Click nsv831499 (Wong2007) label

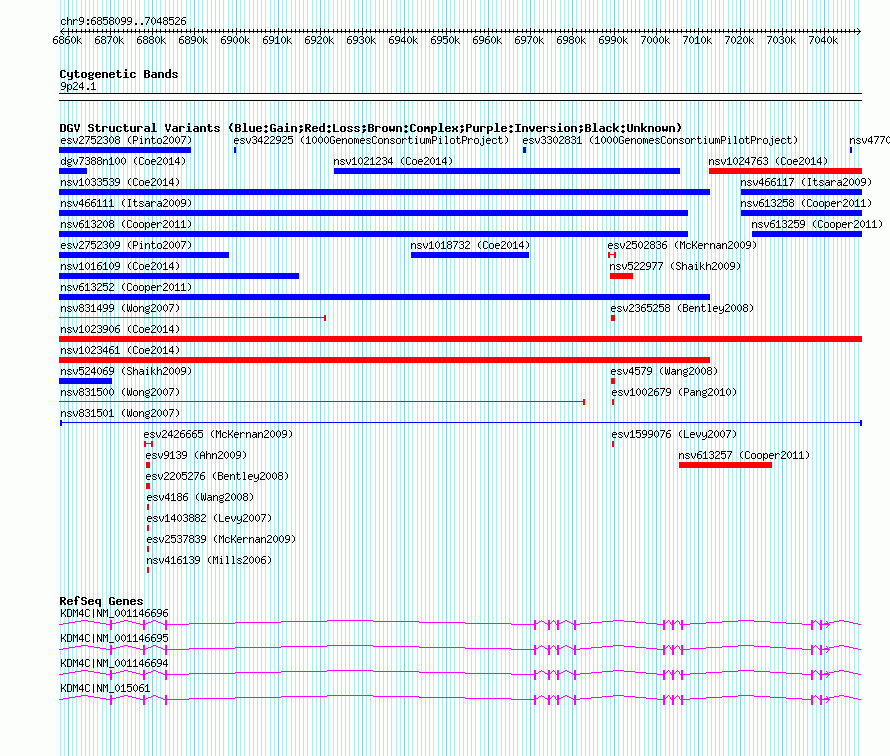pyautogui.click(x=120, y=308)
